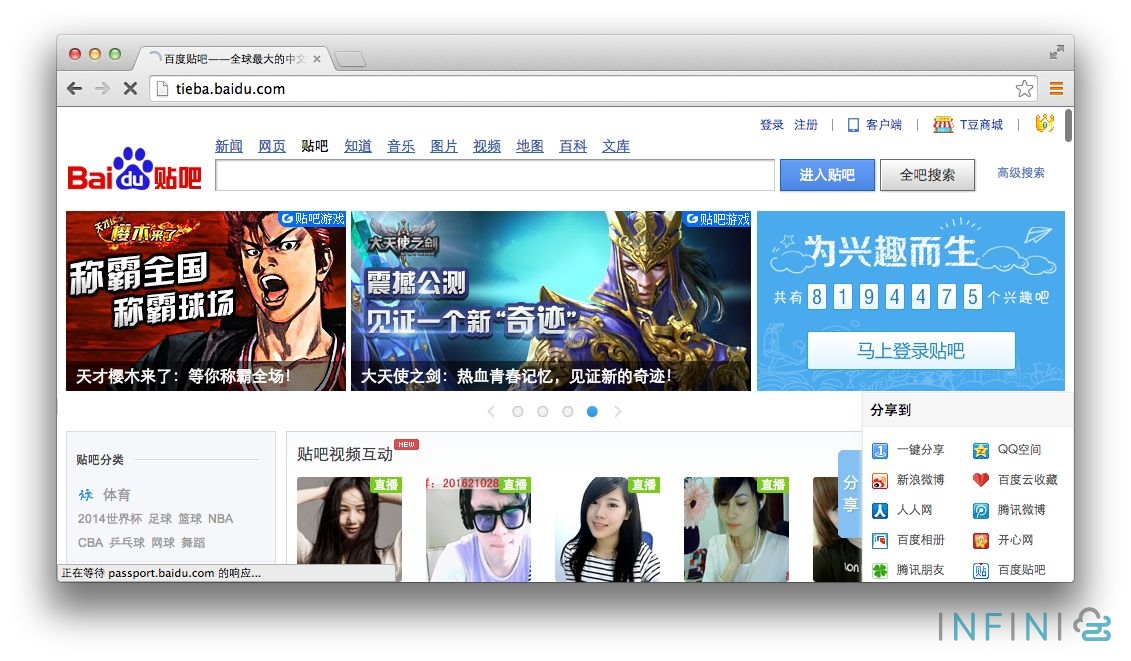
Task: Select the first carousel dot indicator
Action: (518, 411)
